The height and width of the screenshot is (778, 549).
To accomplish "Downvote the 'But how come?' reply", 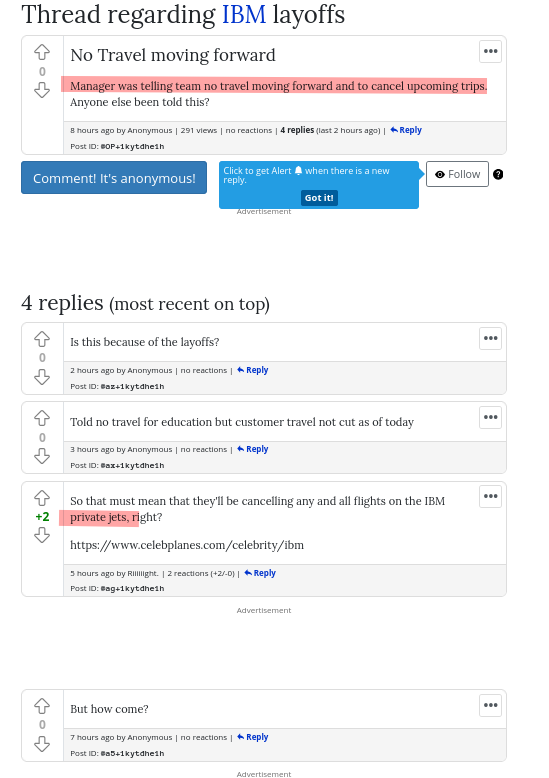I will click(x=42, y=744).
